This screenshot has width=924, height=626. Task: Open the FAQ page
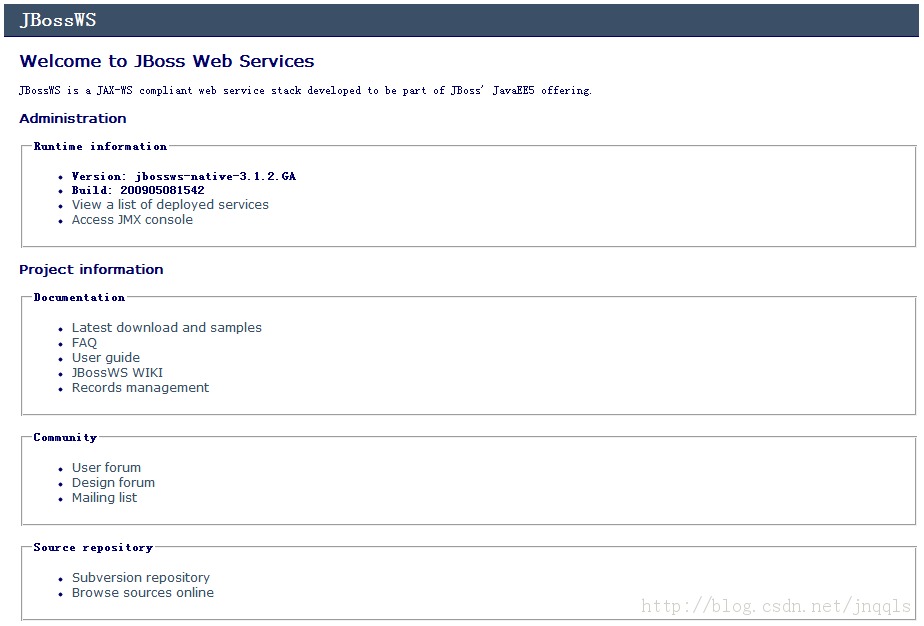tap(83, 342)
